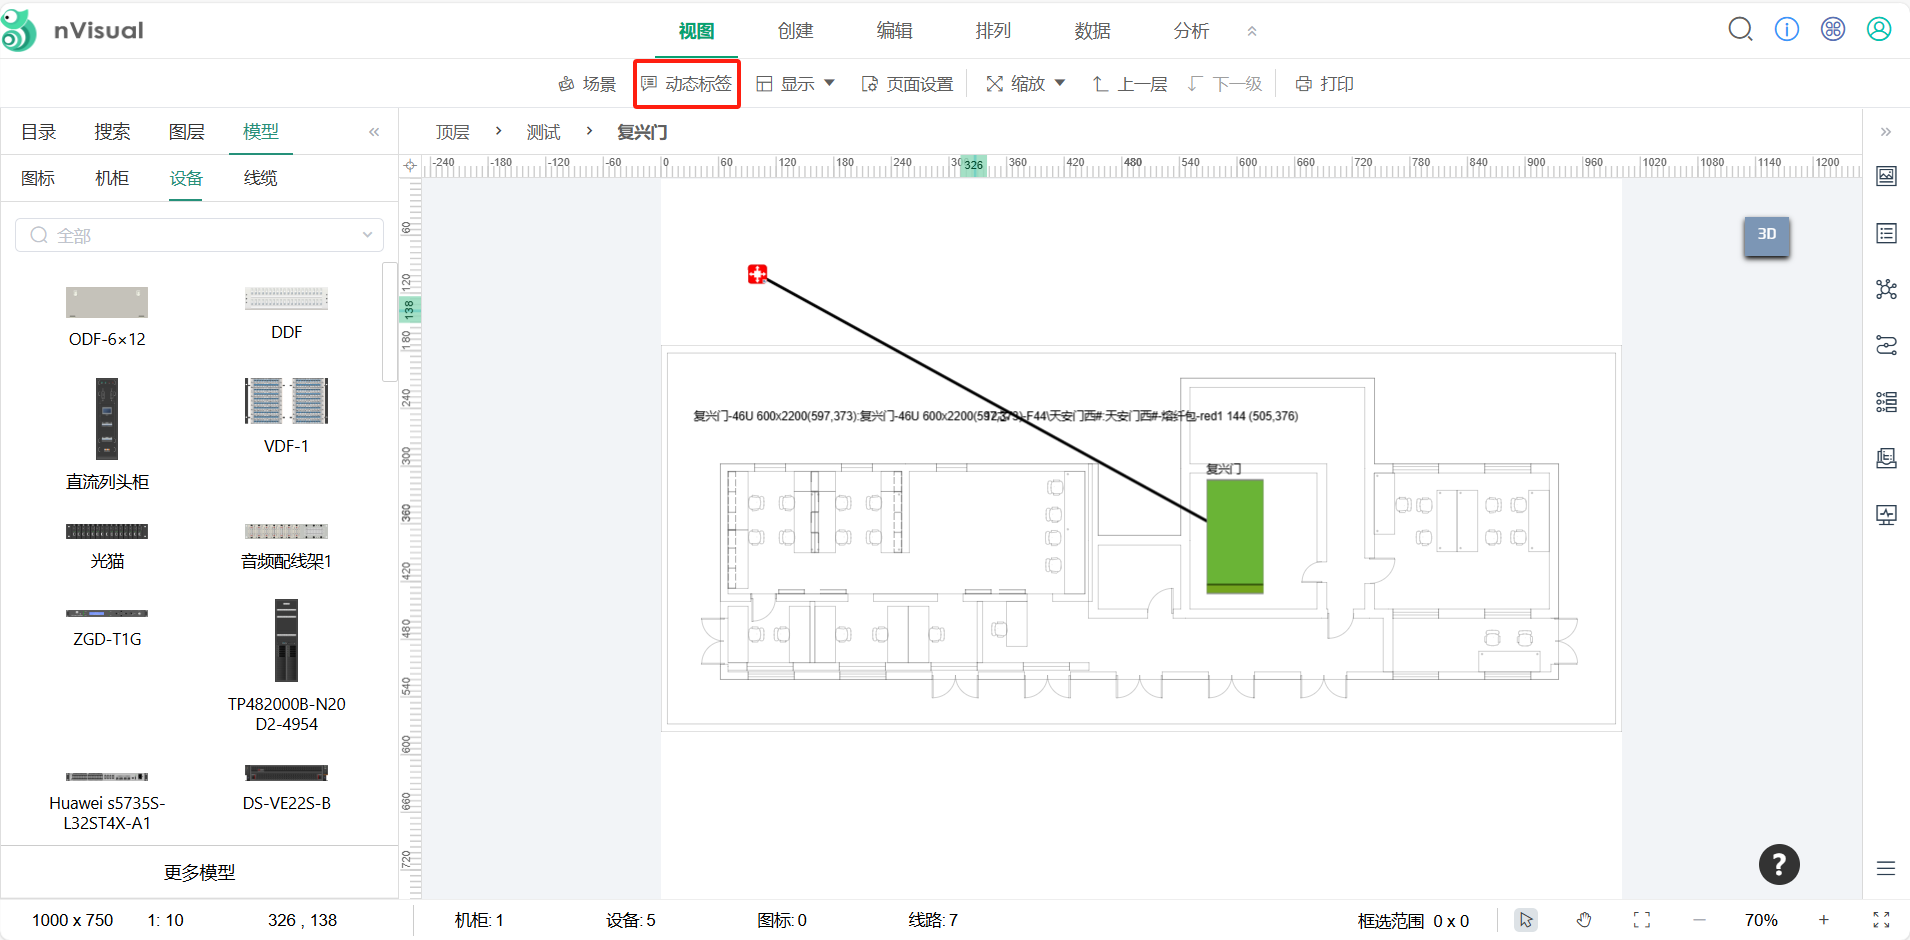The width and height of the screenshot is (1910, 940).
Task: Open the document stack icon in right sidebar
Action: tap(1886, 458)
